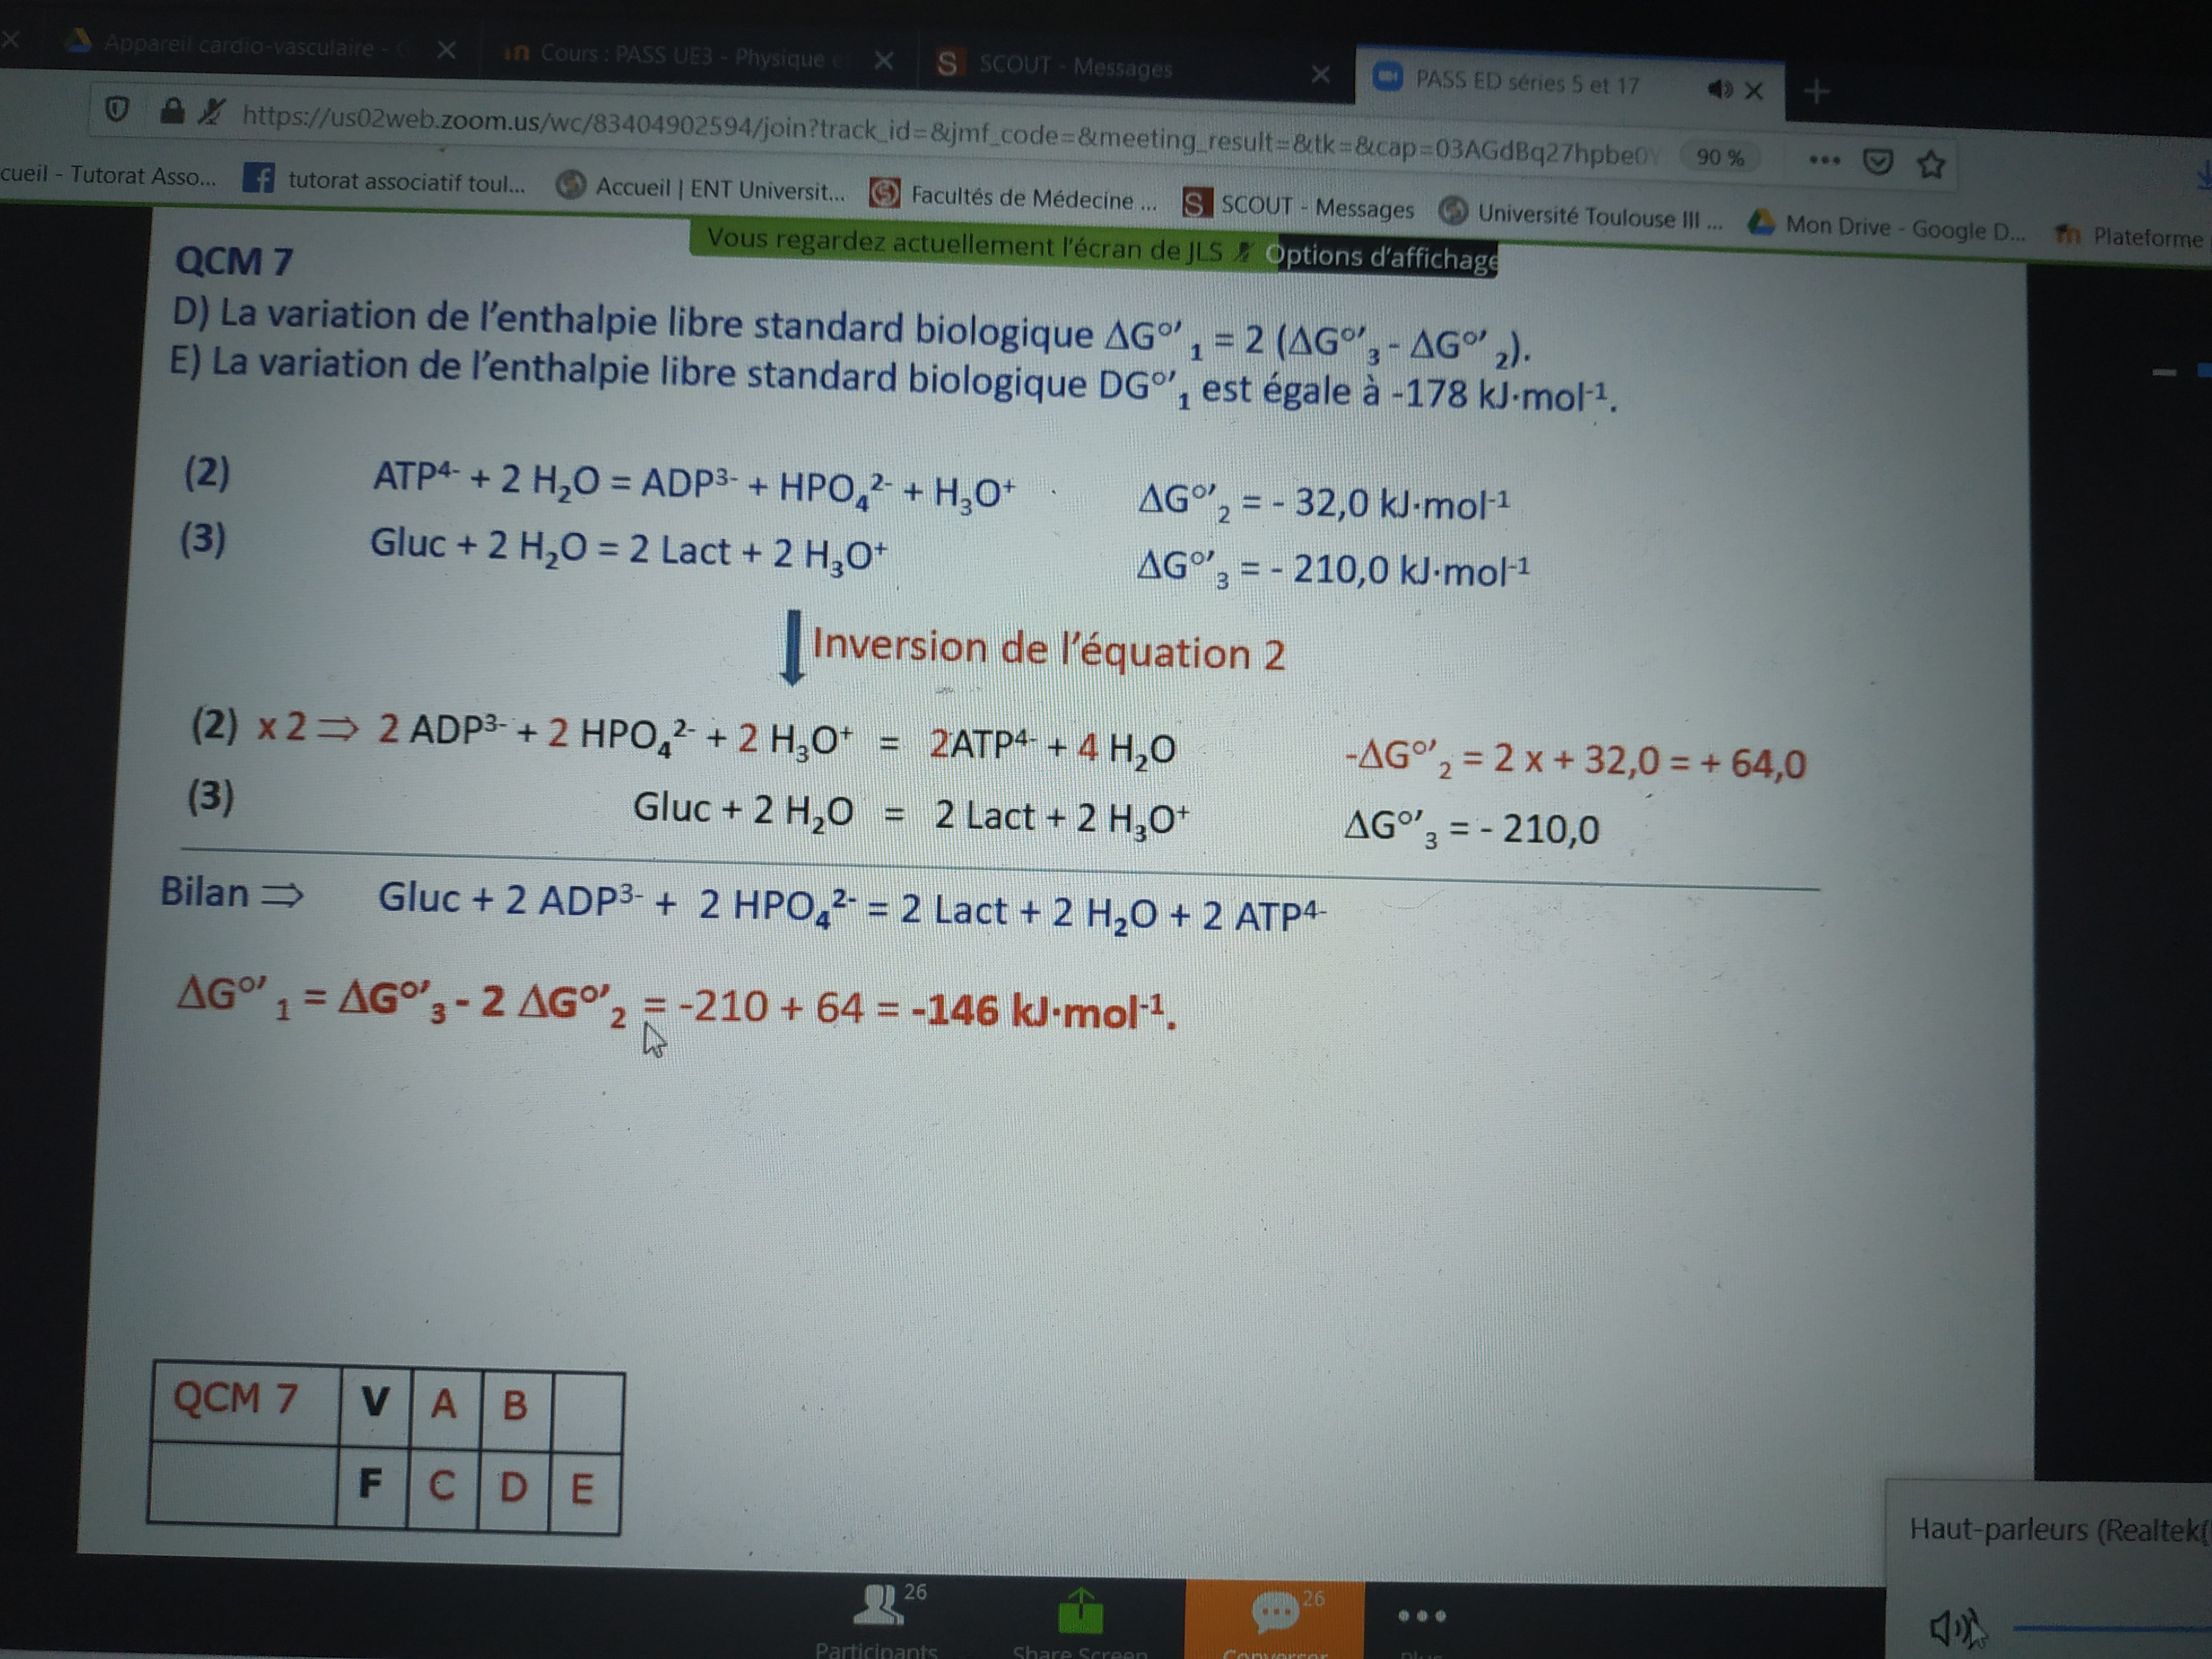This screenshot has width=2212, height=1659.
Task: Open a new tab with plus button
Action: [1817, 92]
